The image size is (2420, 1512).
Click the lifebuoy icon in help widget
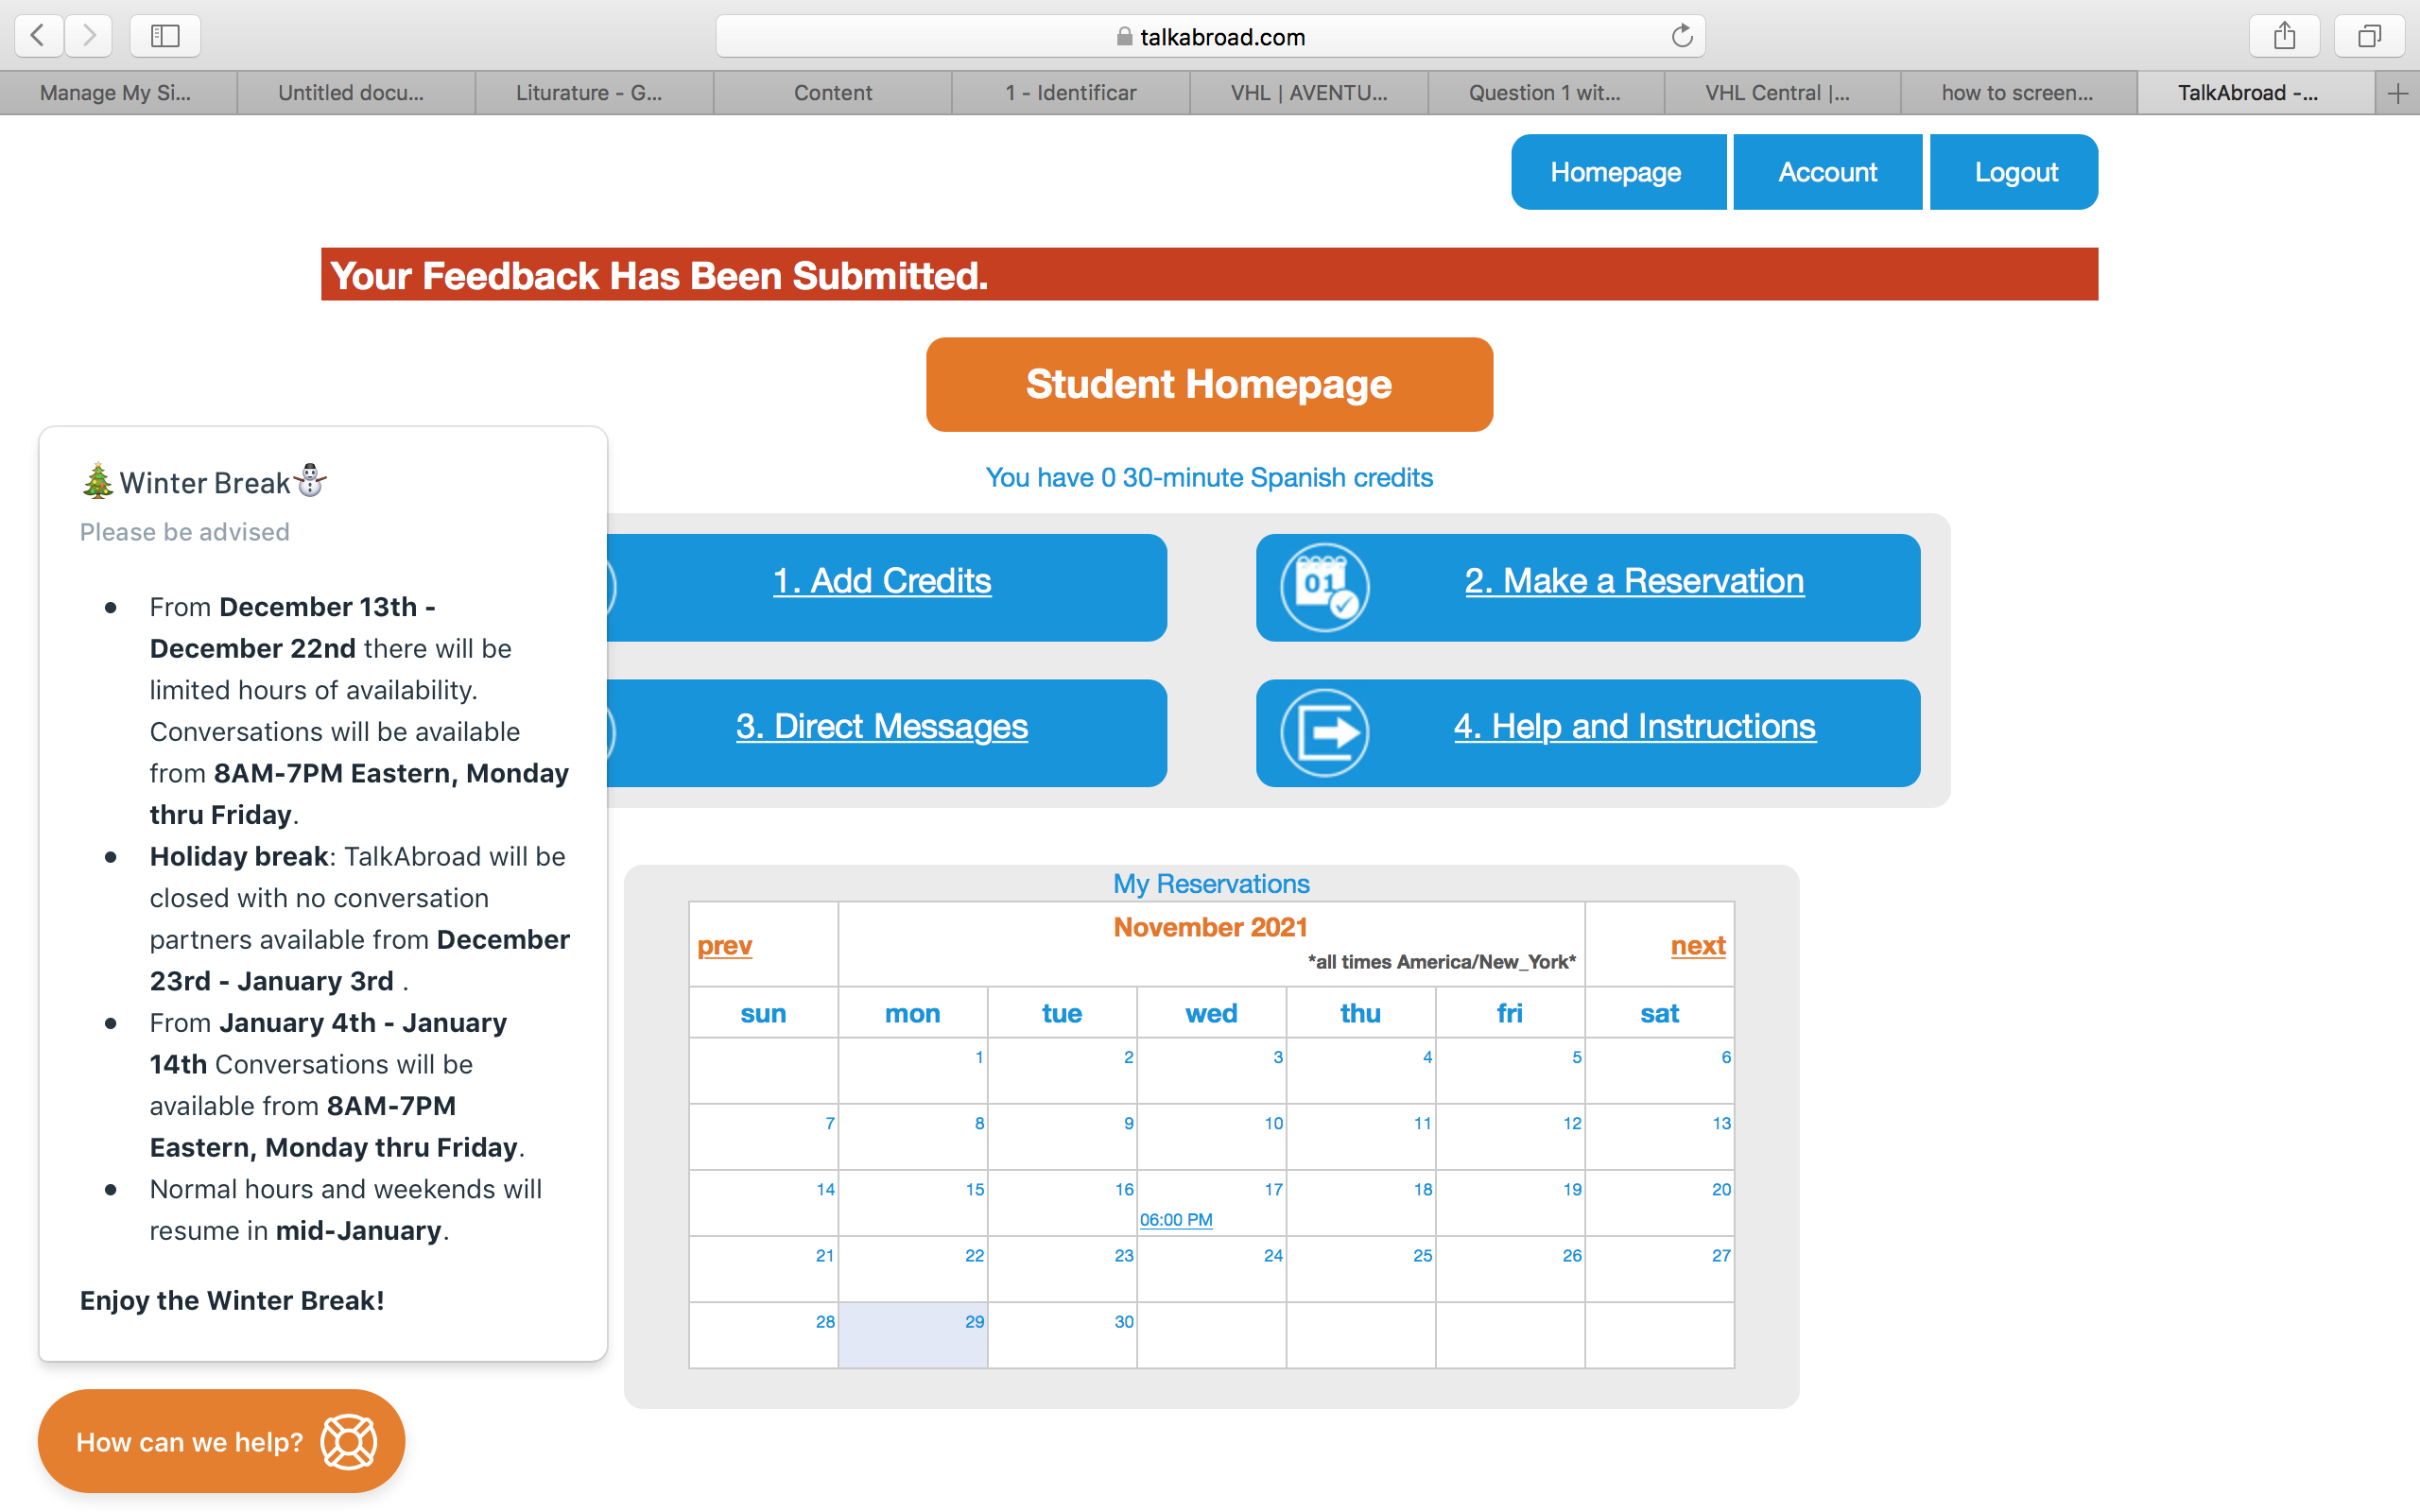(348, 1441)
